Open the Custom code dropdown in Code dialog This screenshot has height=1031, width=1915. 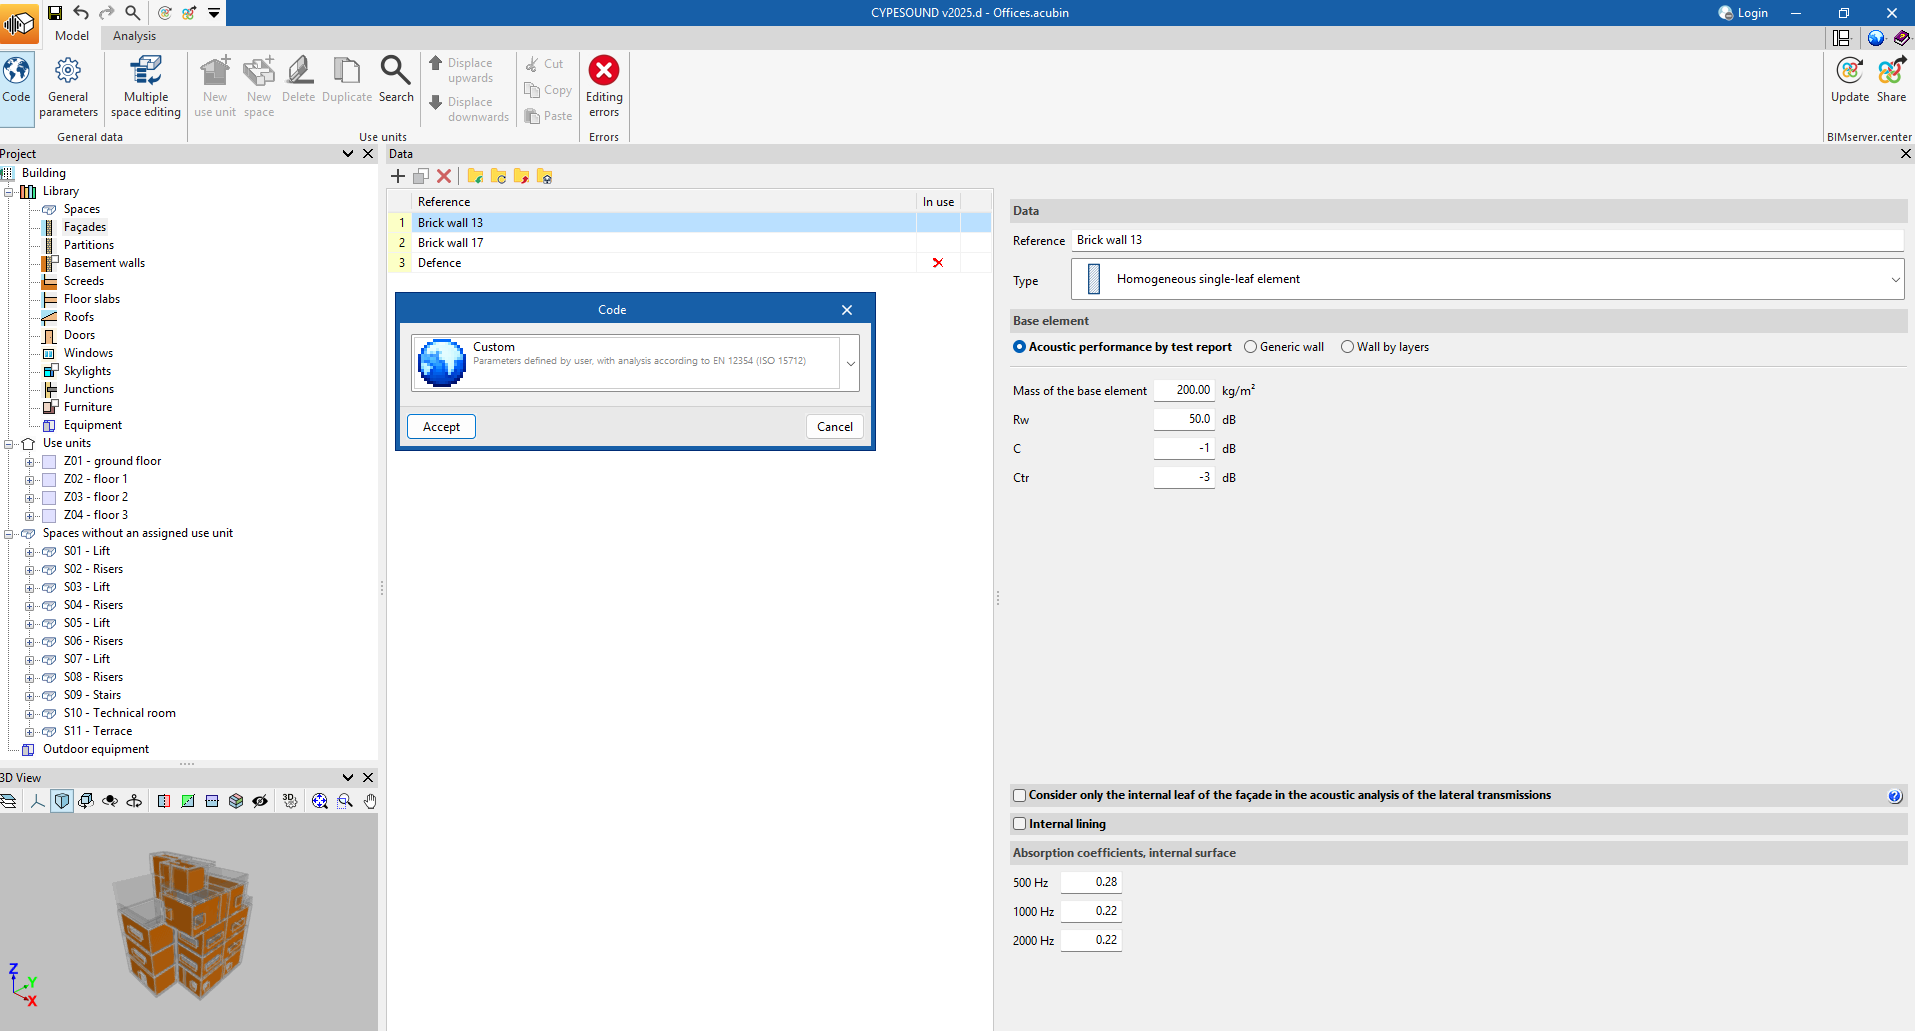(851, 363)
